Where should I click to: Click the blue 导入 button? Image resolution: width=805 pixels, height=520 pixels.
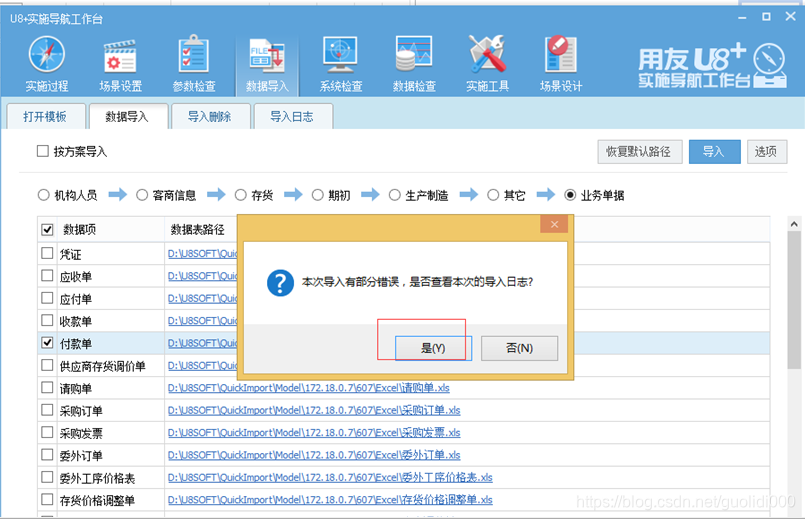(714, 152)
